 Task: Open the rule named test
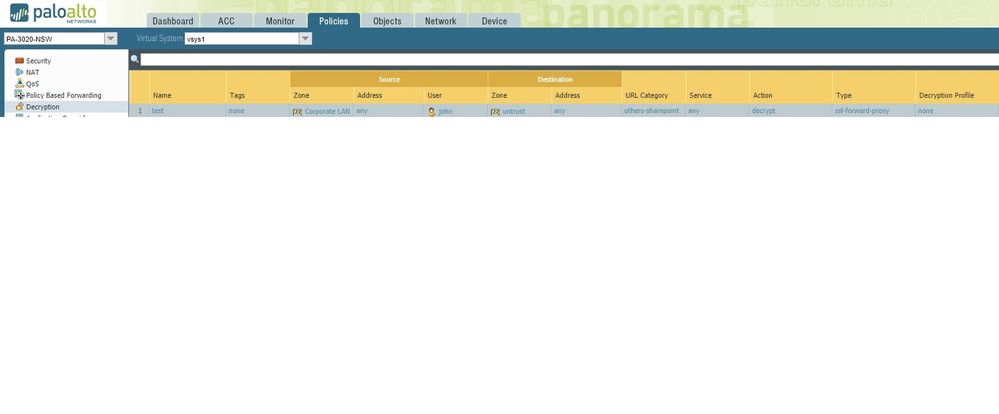point(158,111)
